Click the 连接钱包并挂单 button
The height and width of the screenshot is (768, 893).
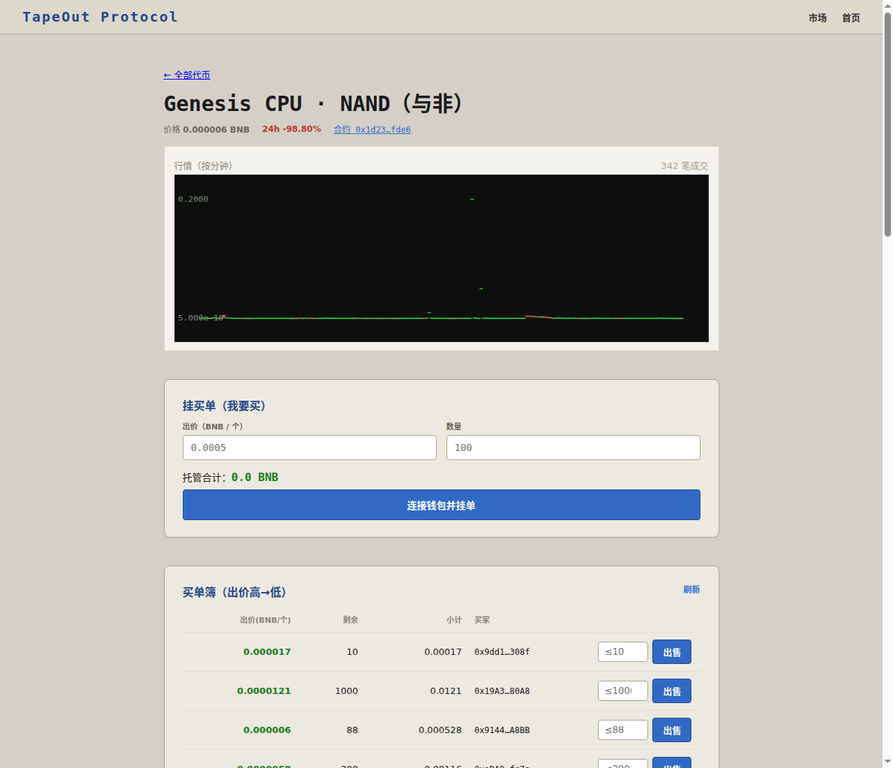(441, 505)
